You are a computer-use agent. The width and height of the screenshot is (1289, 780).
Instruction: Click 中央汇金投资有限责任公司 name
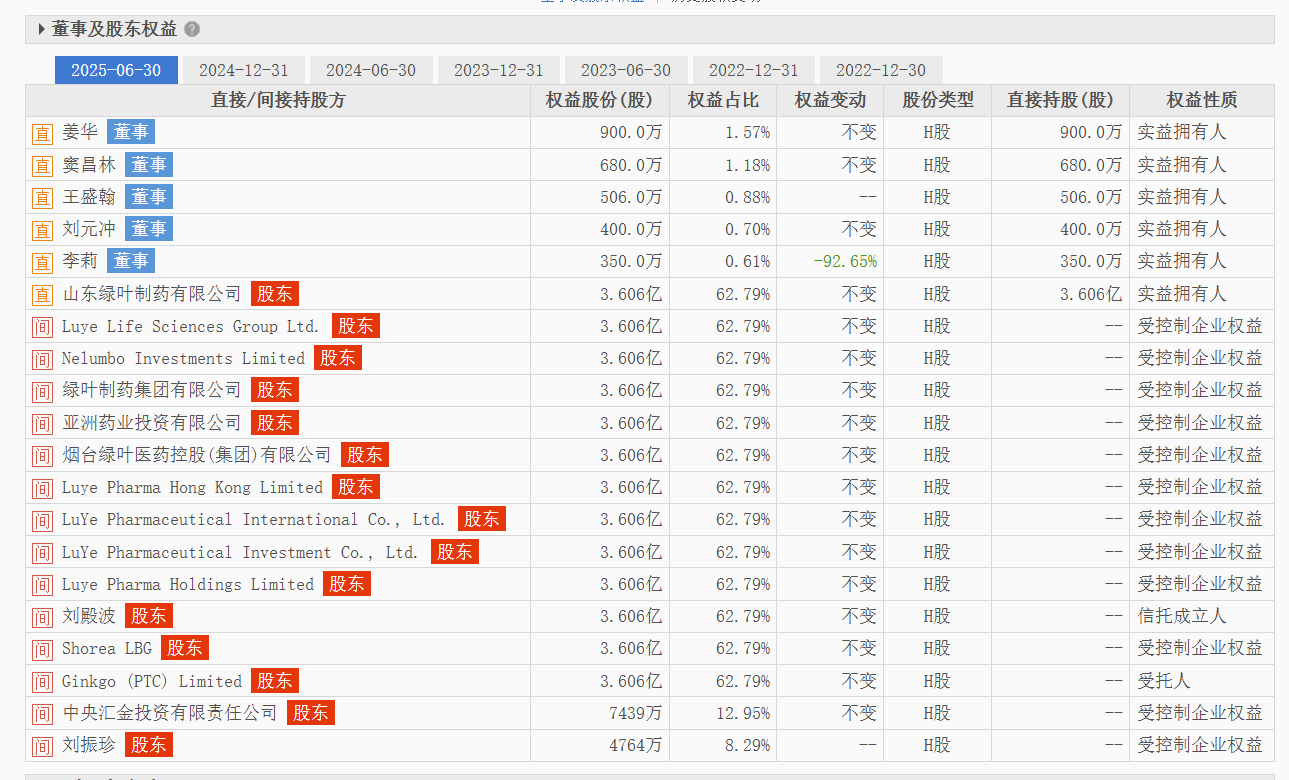point(170,713)
